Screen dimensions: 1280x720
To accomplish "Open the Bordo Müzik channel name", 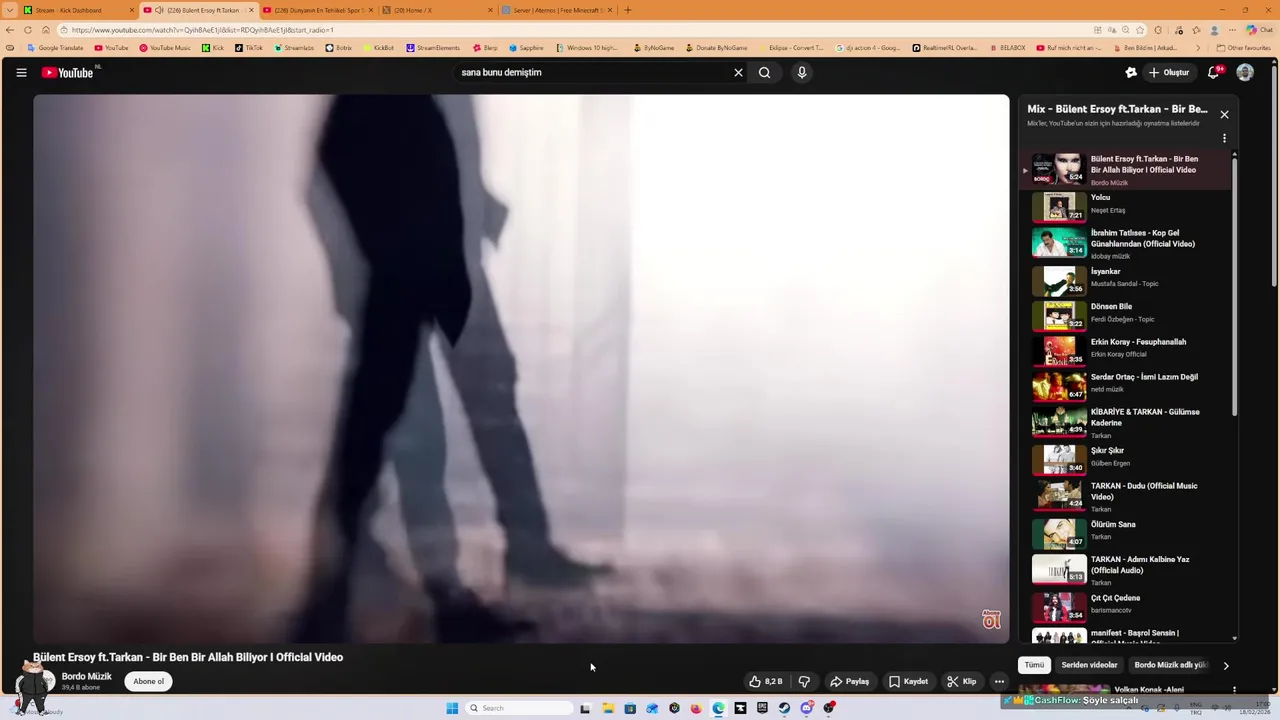I will click(87, 676).
